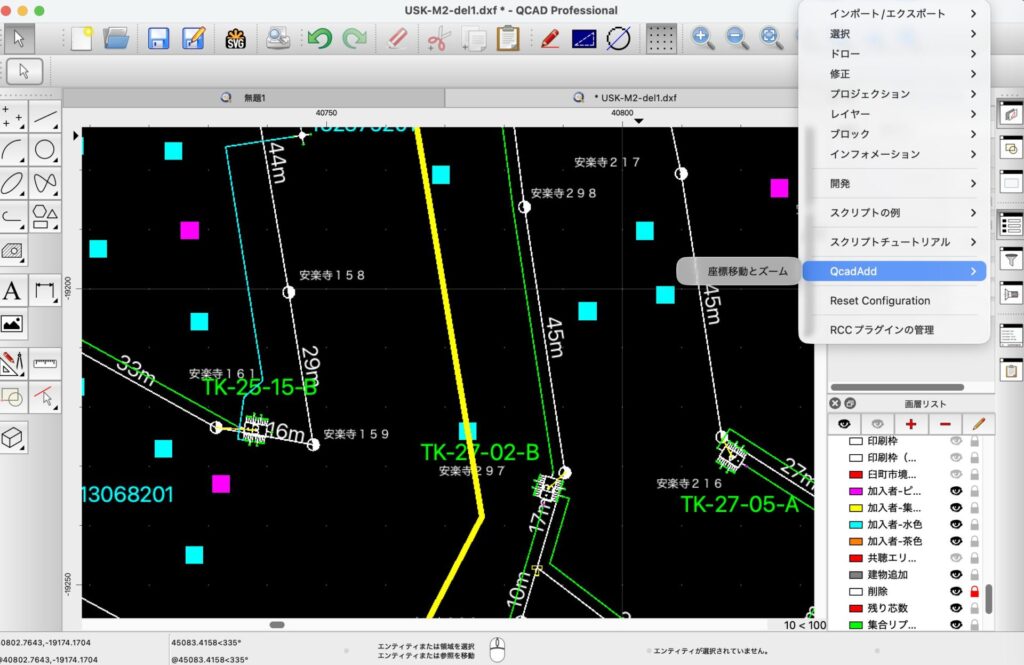Image resolution: width=1024 pixels, height=665 pixels.
Task: Select the Text tool A icon
Action: [13, 290]
